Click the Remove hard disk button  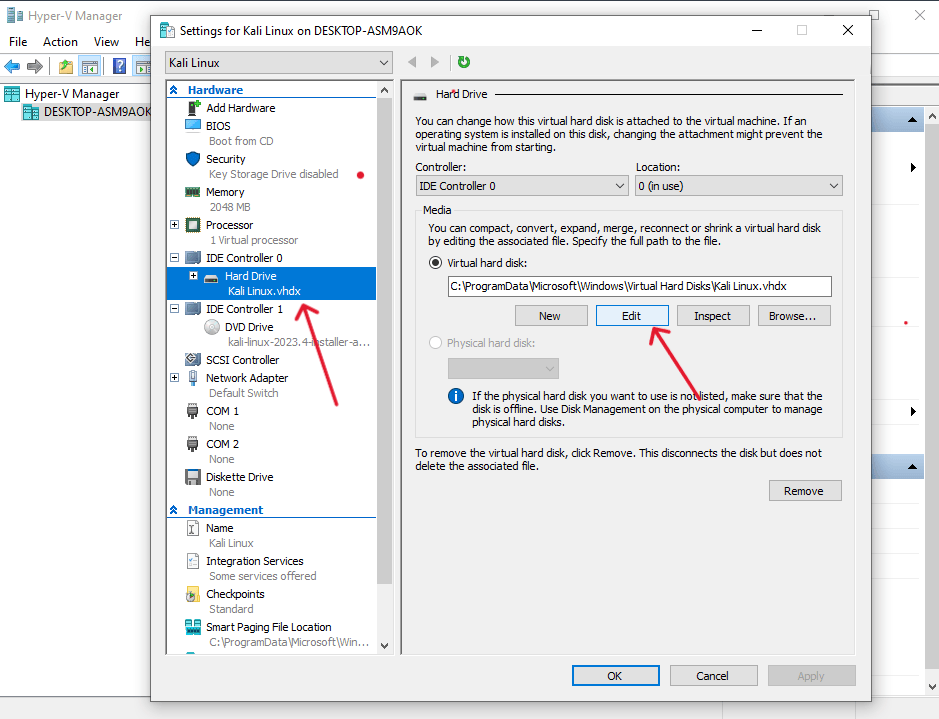(x=805, y=491)
